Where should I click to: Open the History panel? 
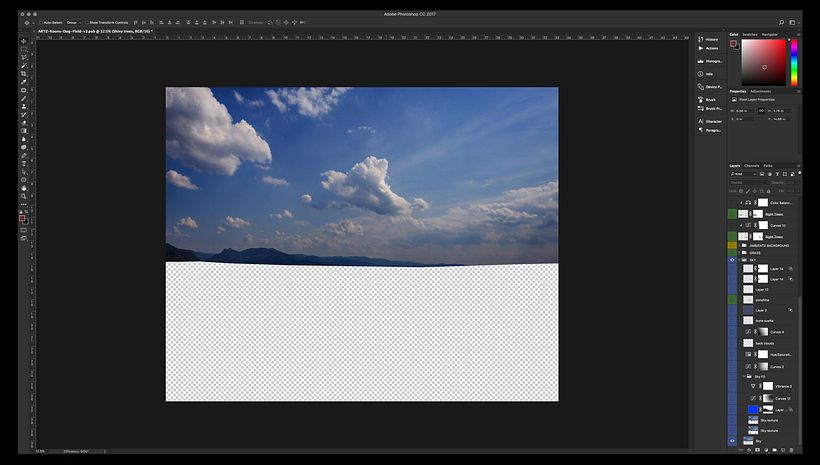click(x=710, y=38)
